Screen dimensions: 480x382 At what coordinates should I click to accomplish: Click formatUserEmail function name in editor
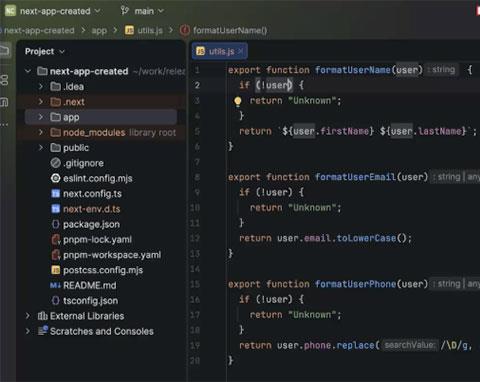coord(355,177)
